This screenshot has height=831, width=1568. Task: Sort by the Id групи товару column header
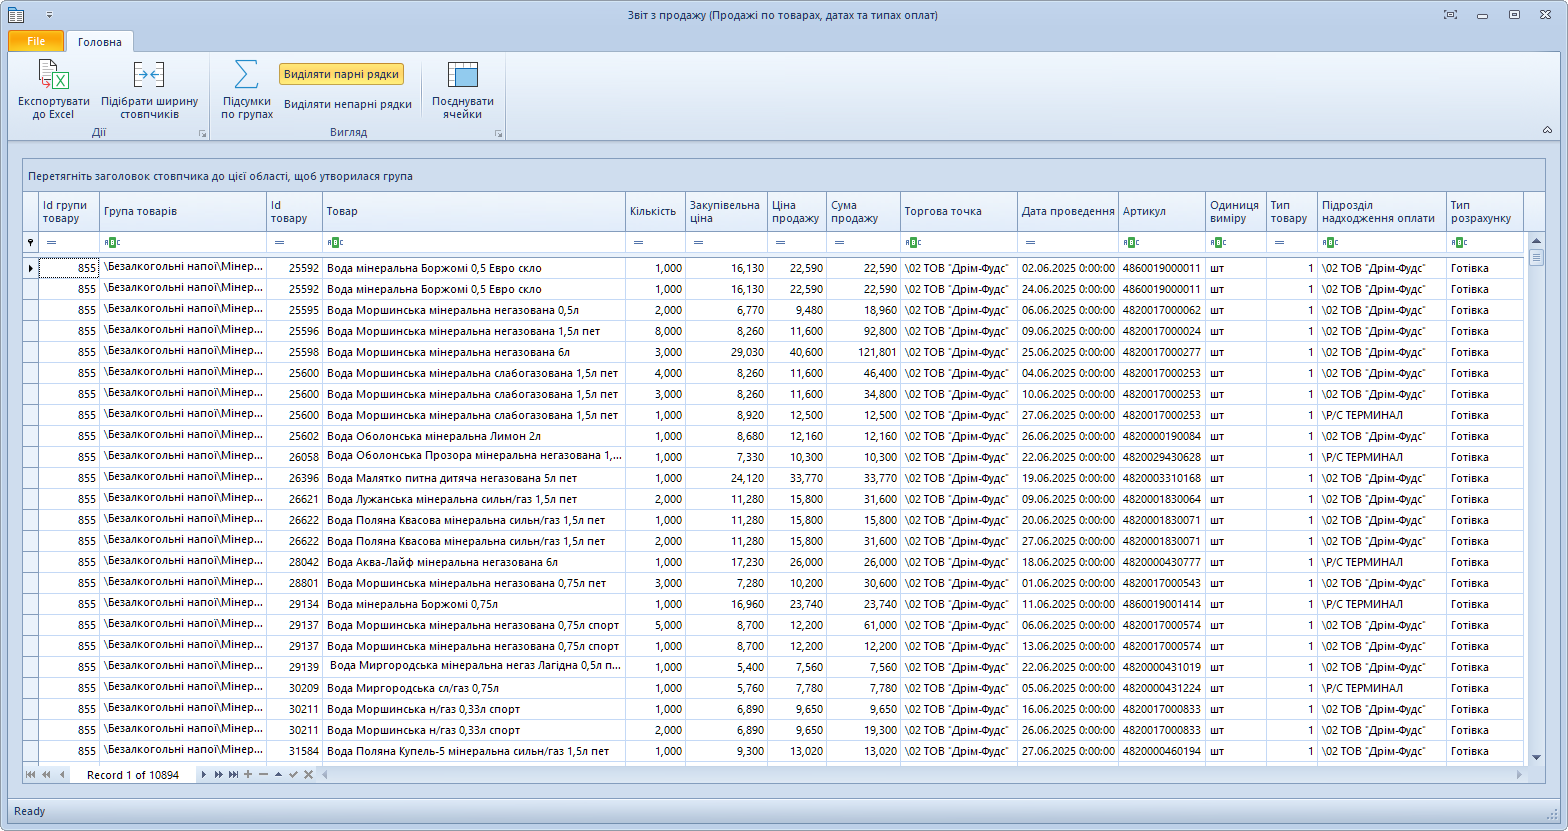coord(69,212)
